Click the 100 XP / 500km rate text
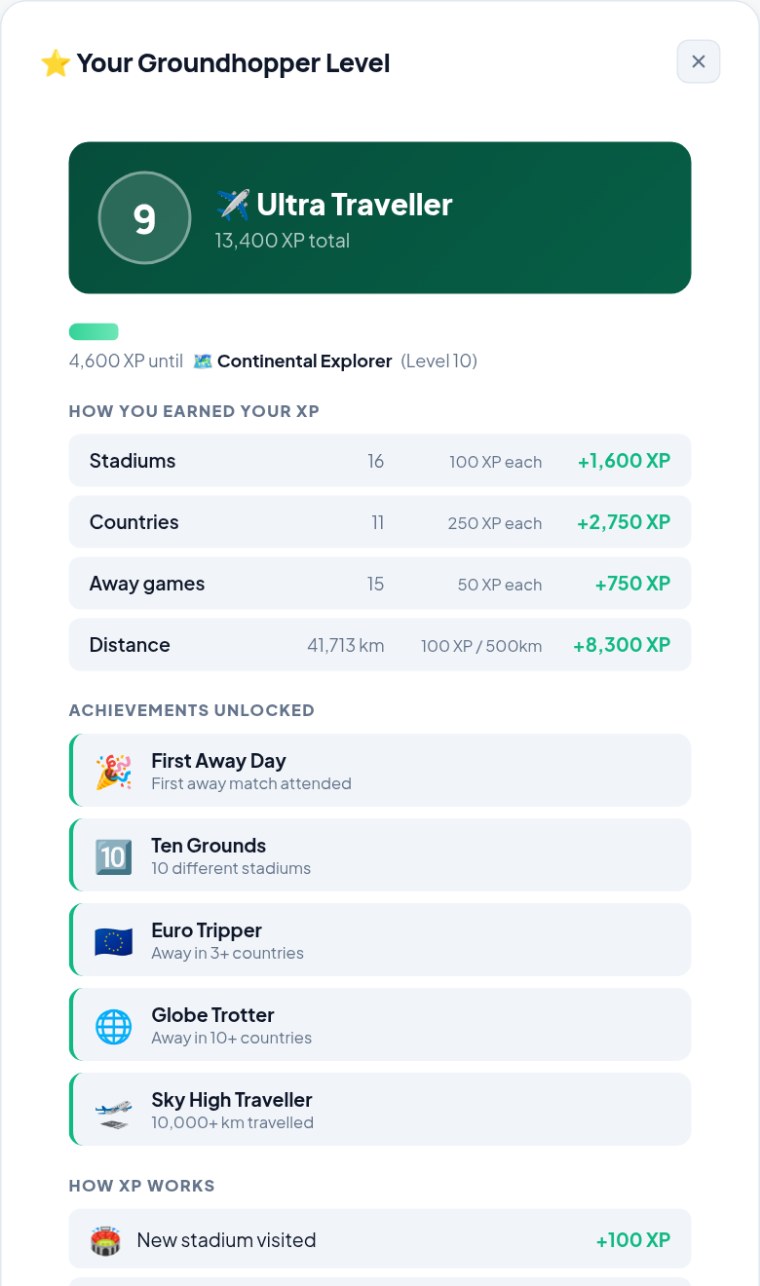The image size is (760, 1286). (x=481, y=646)
